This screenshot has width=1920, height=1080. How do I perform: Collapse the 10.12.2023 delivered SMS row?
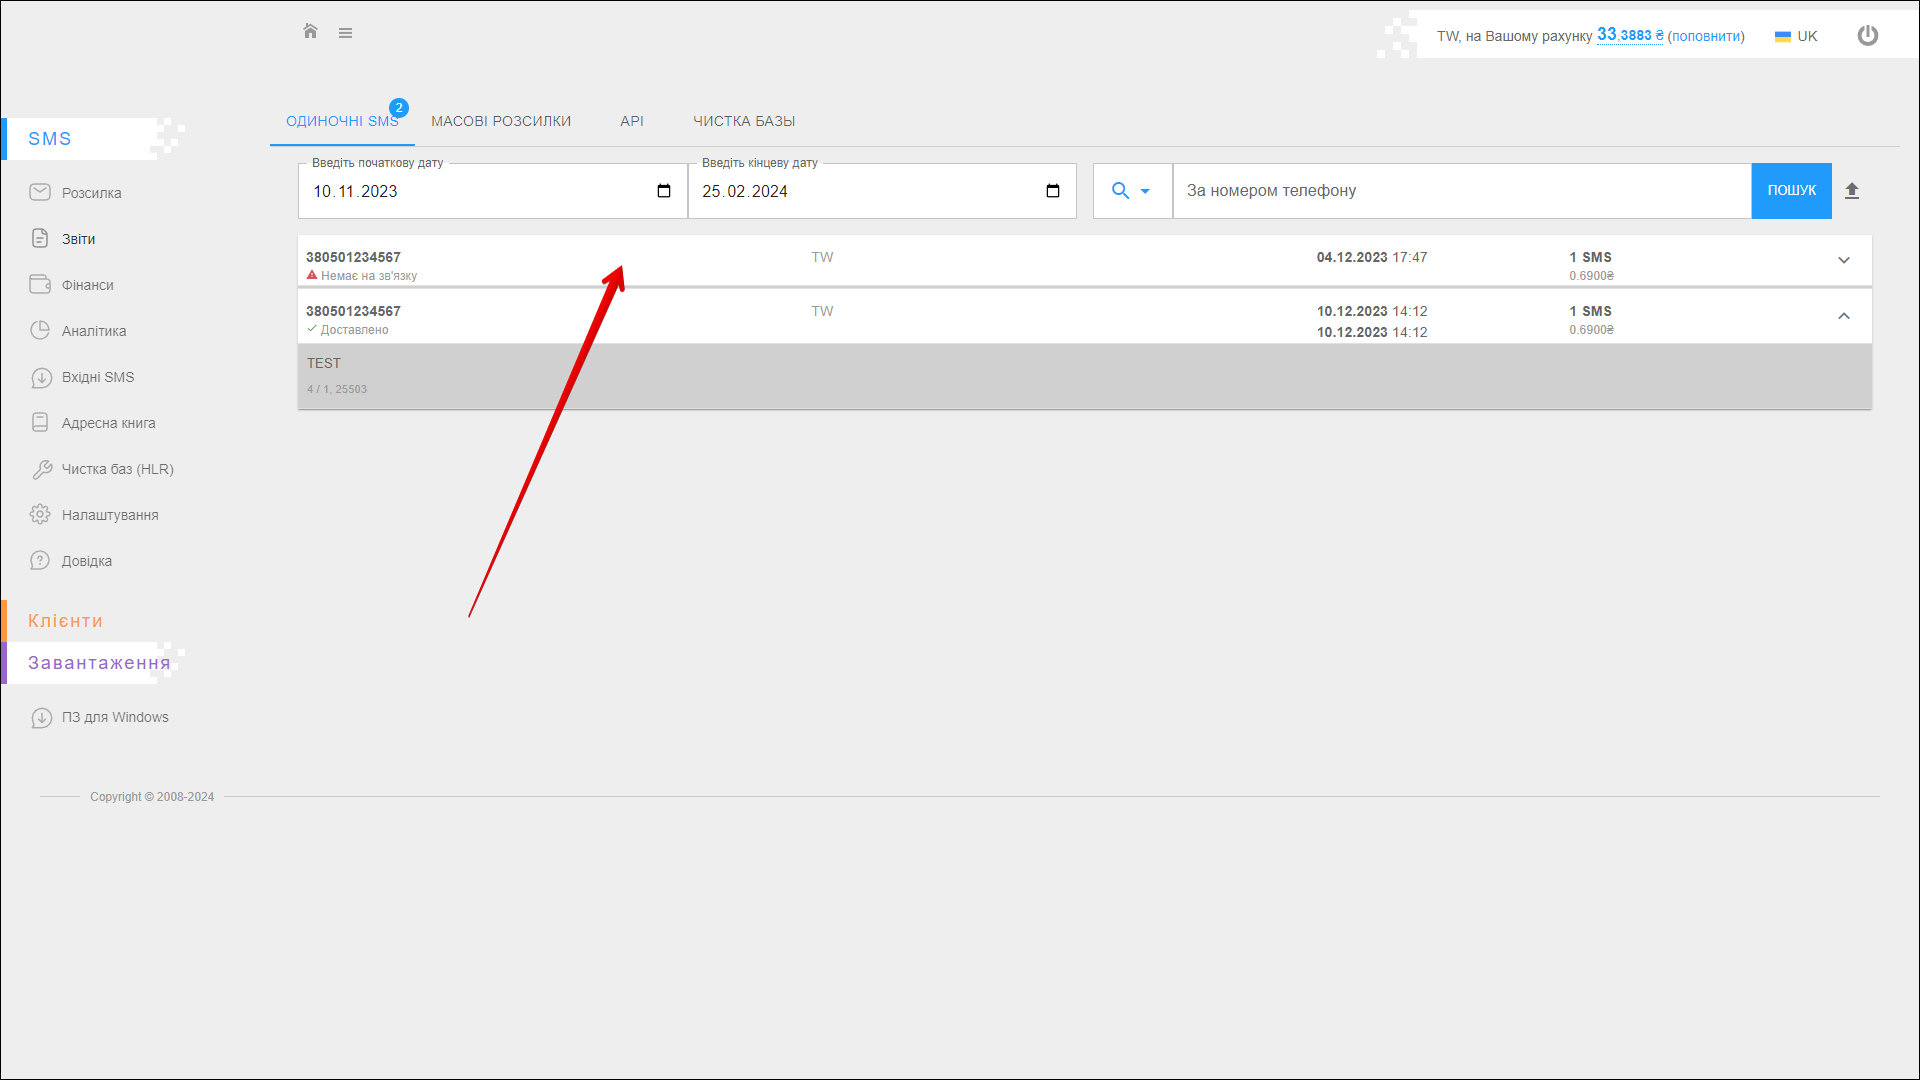(x=1843, y=316)
